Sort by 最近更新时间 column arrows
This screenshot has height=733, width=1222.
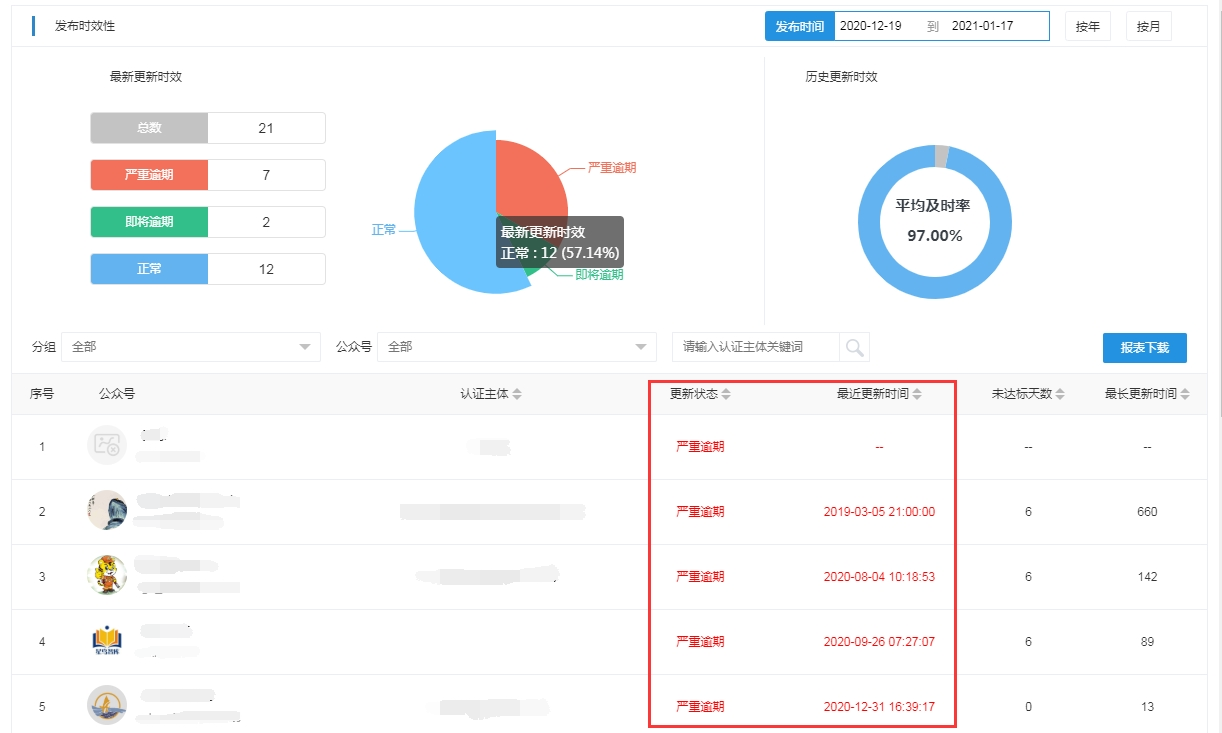917,395
